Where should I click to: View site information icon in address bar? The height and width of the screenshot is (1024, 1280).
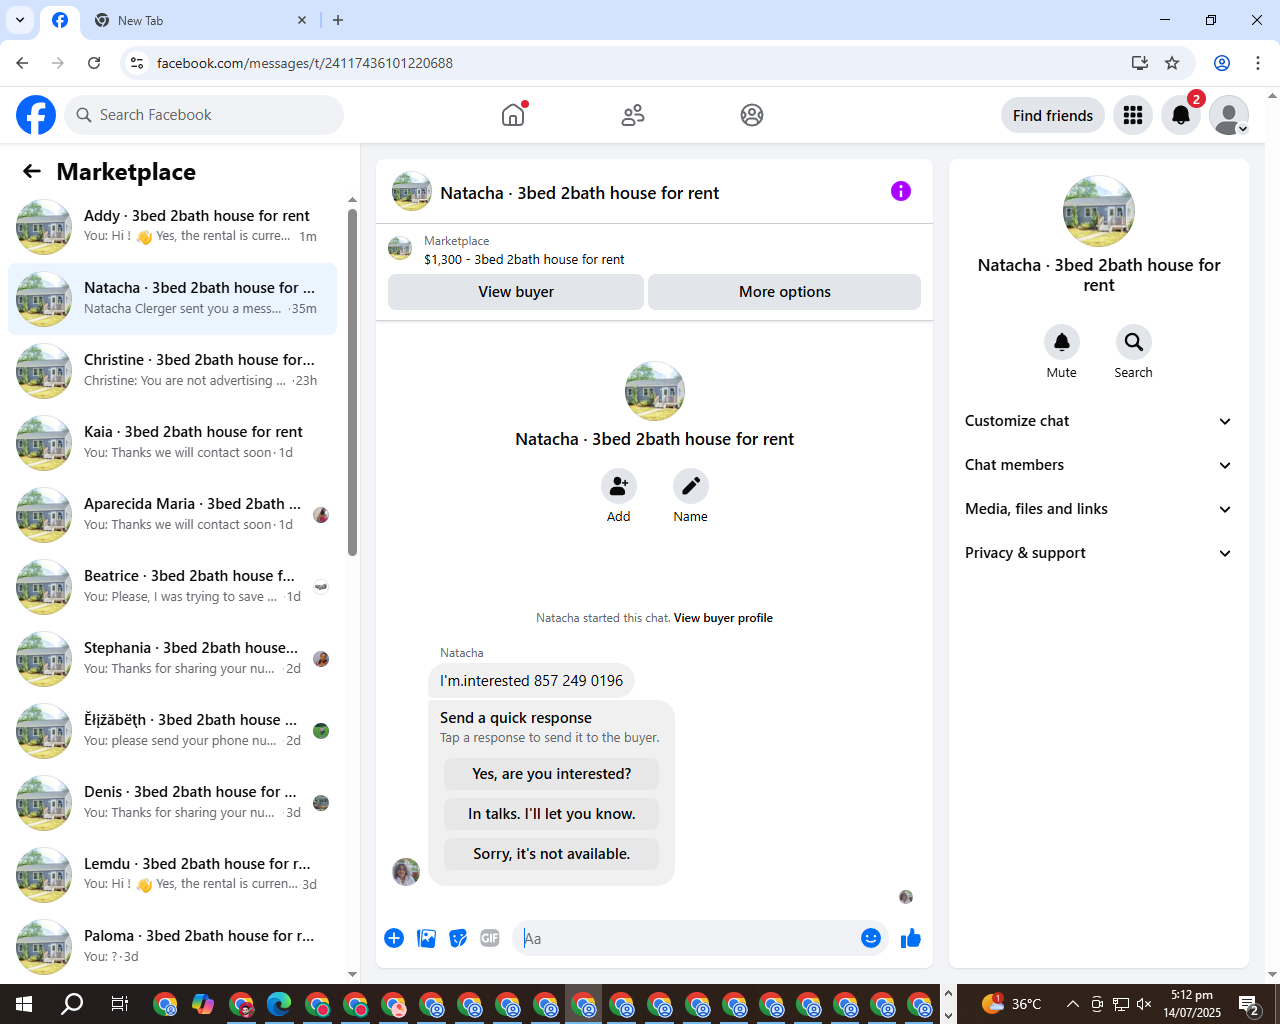[137, 63]
